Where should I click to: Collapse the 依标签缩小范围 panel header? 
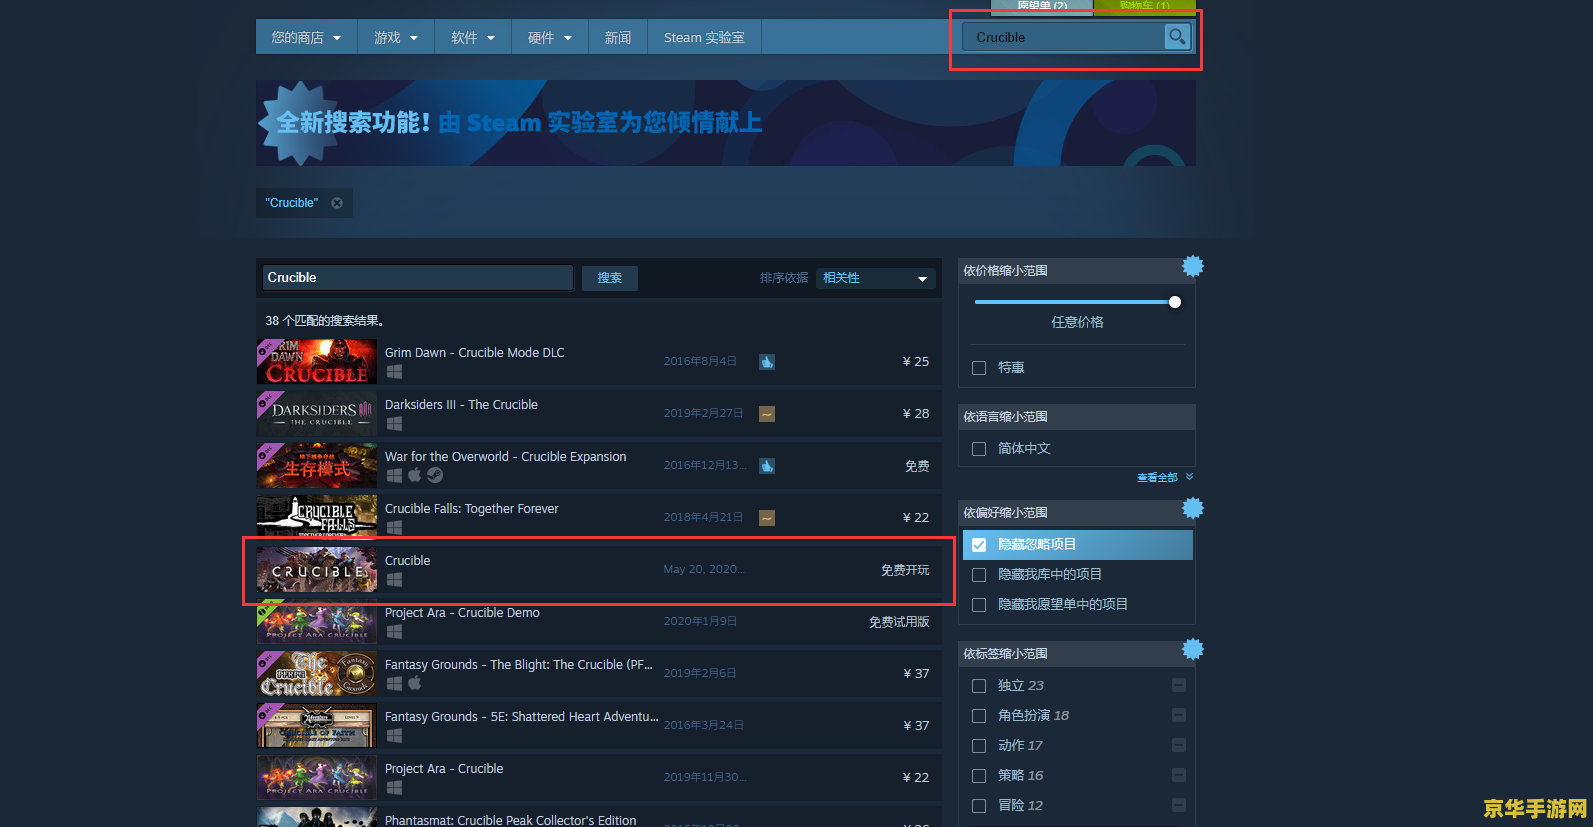tap(1077, 654)
